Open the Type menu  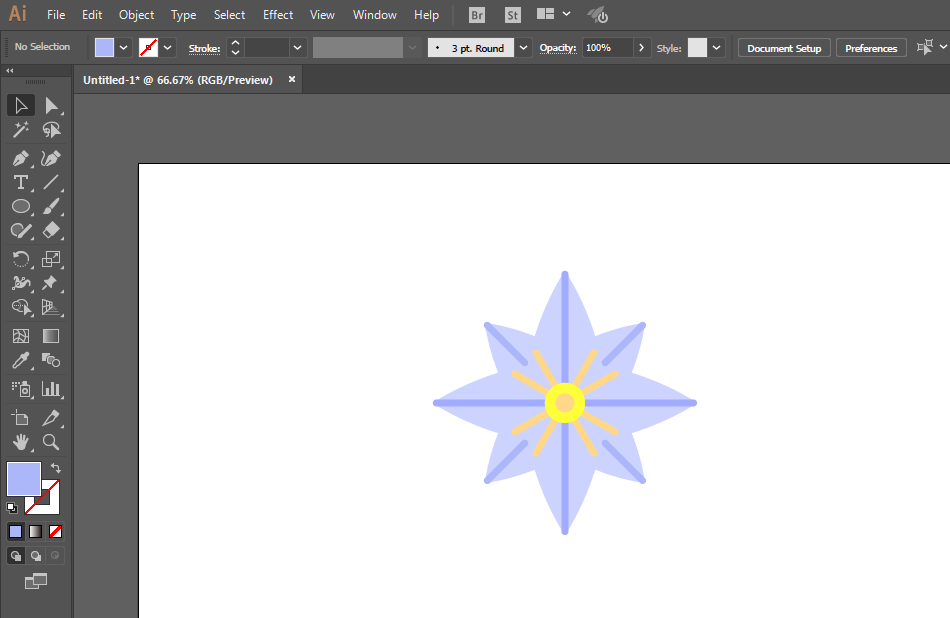[184, 15]
